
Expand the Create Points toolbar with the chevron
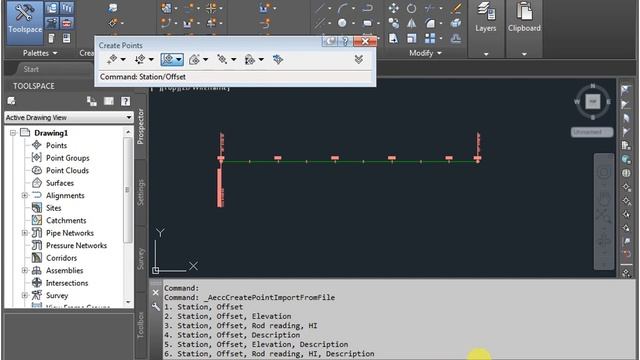(x=359, y=60)
